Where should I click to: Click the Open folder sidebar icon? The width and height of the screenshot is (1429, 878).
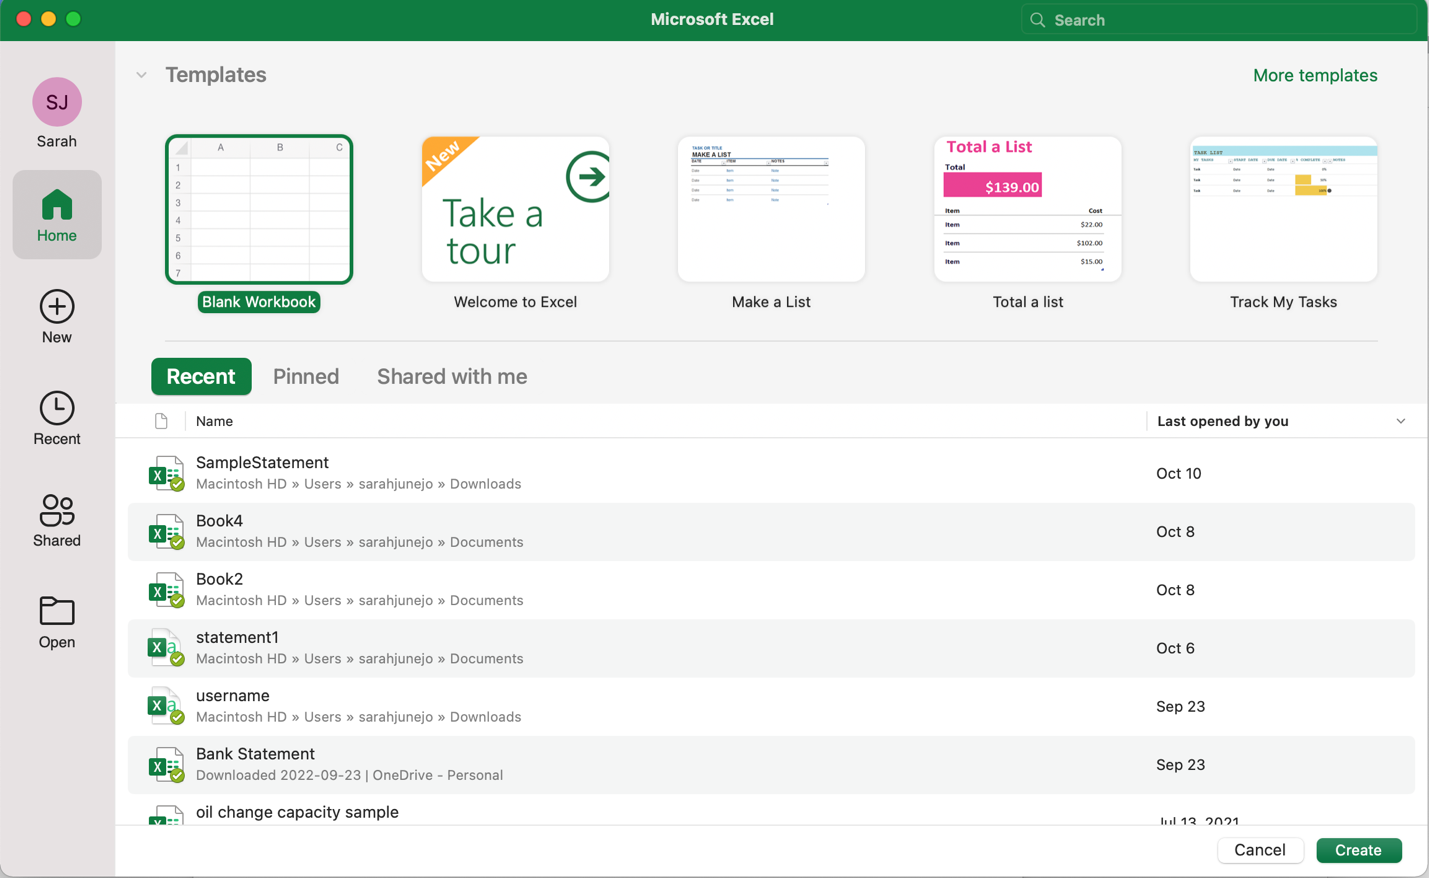tap(57, 611)
